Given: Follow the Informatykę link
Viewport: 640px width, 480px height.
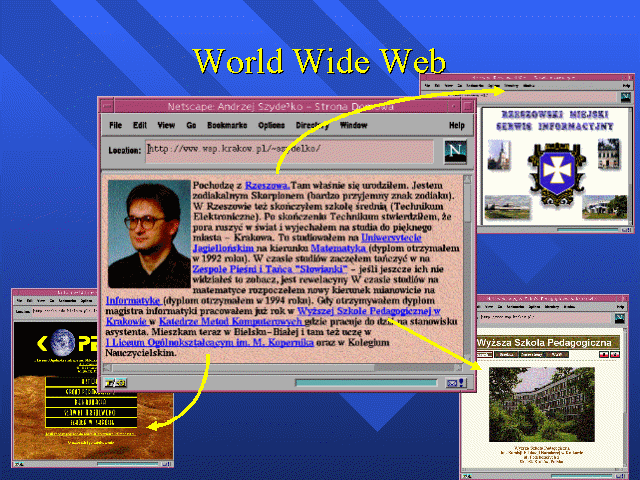Looking at the screenshot, I should coord(133,300).
